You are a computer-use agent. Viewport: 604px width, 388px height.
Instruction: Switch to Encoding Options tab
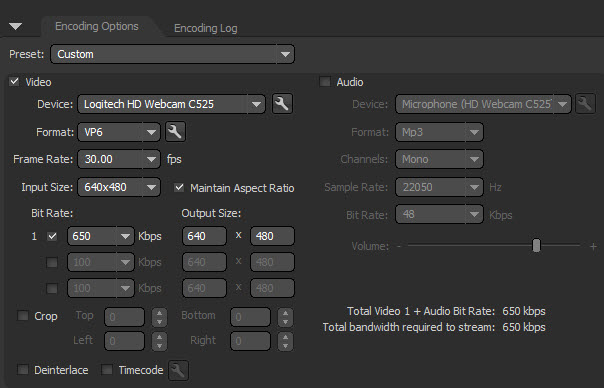[97, 26]
